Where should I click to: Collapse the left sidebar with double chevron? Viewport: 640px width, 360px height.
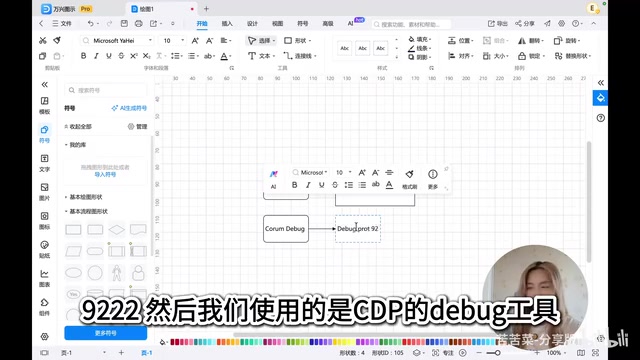pos(44,84)
